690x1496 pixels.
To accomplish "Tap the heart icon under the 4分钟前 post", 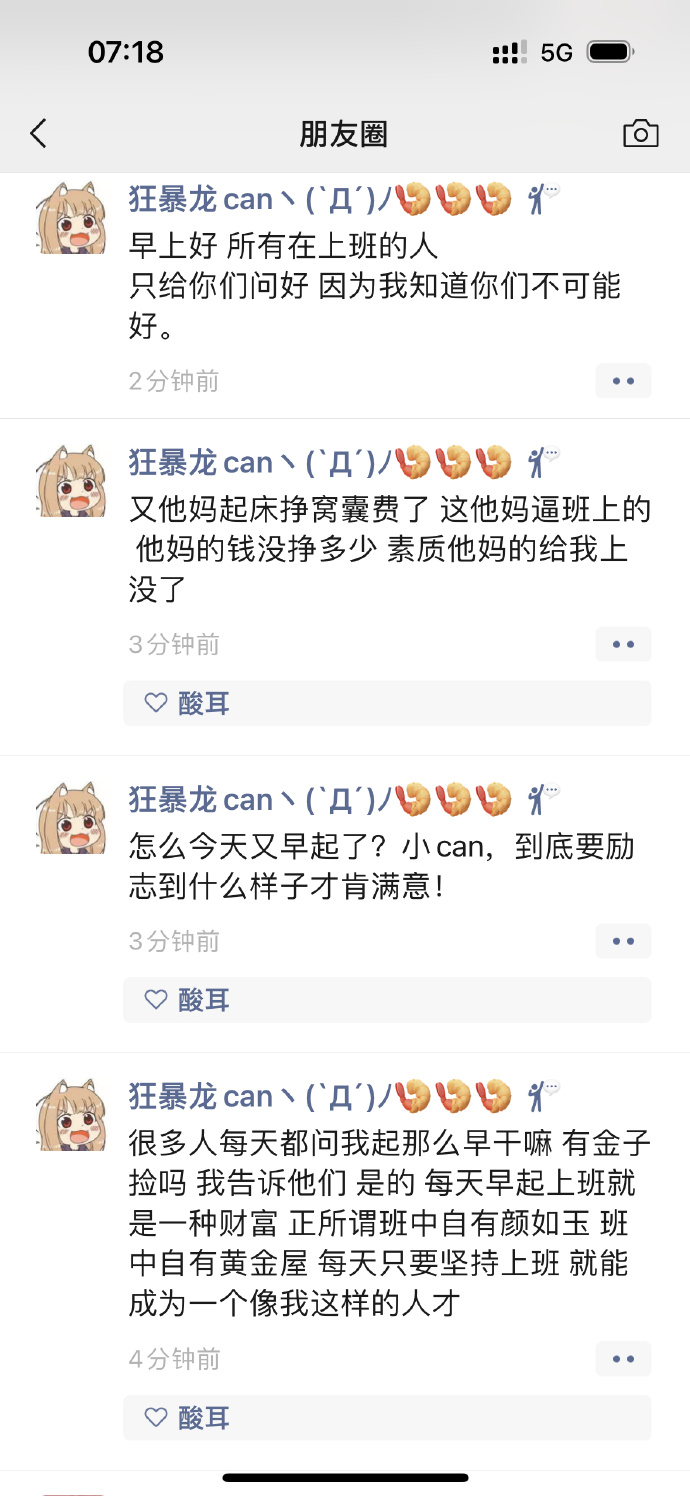I will [x=155, y=1418].
